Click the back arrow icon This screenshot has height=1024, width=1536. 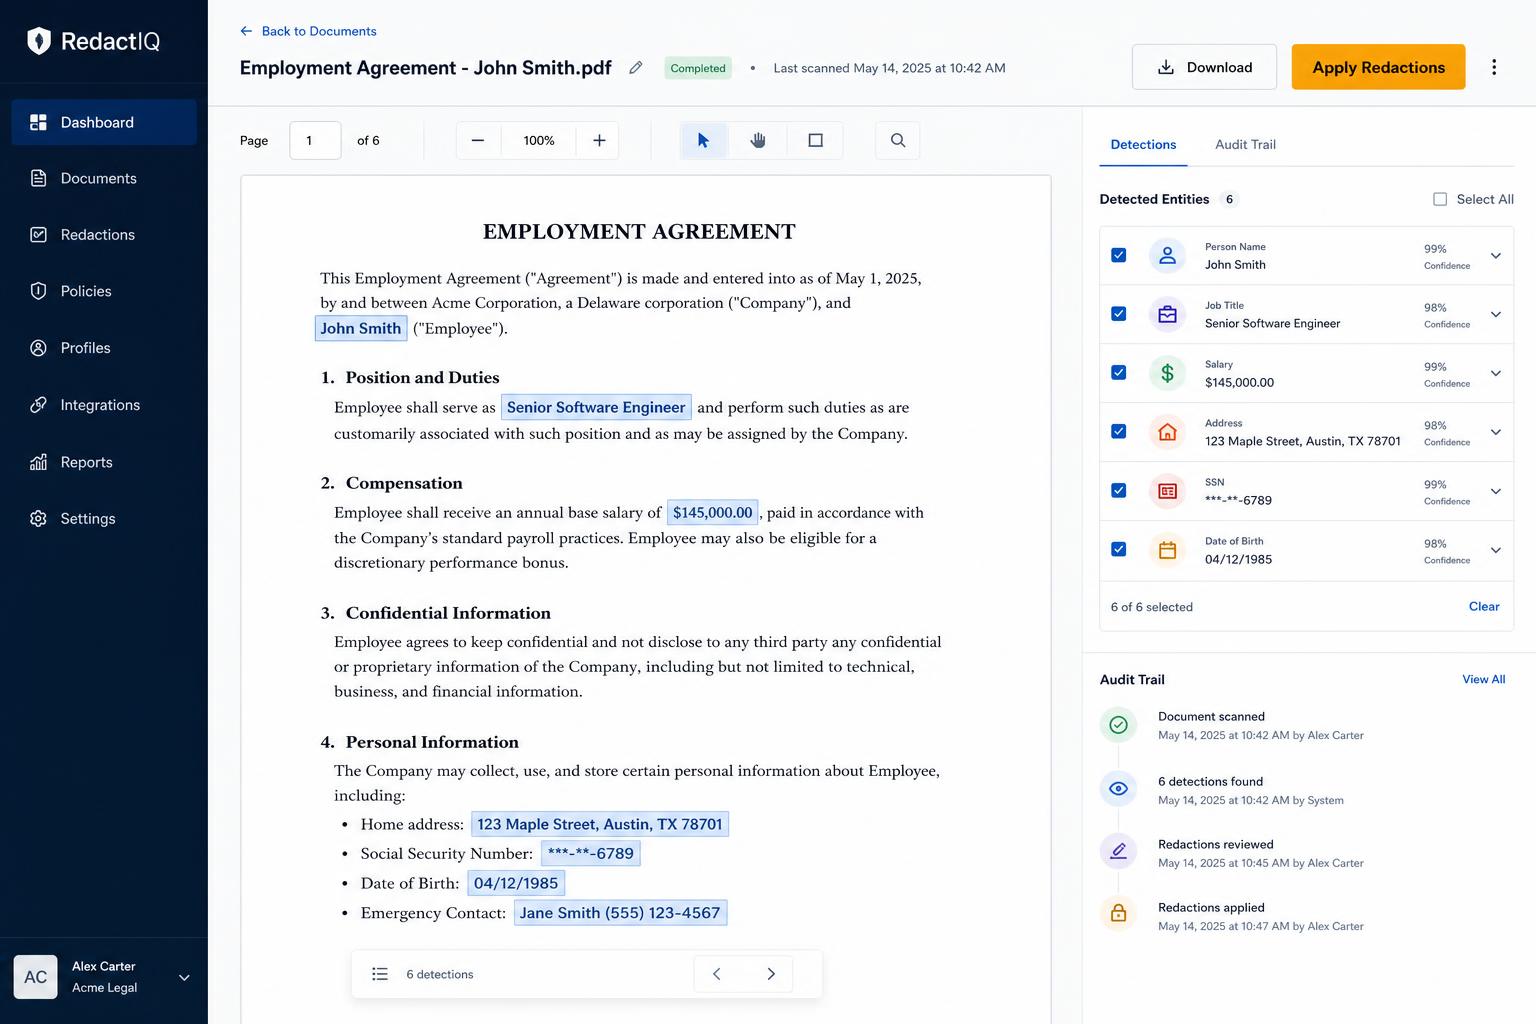(x=246, y=31)
